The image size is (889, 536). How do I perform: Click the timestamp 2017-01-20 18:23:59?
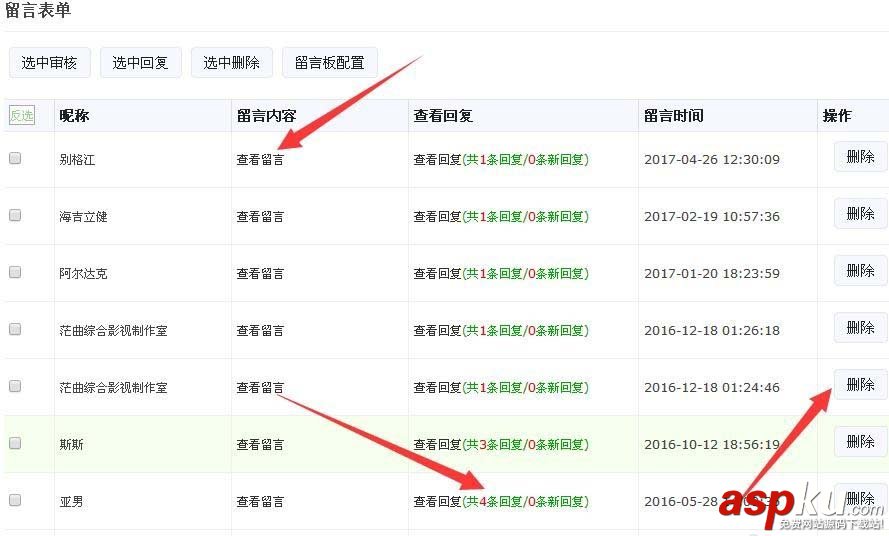click(712, 273)
